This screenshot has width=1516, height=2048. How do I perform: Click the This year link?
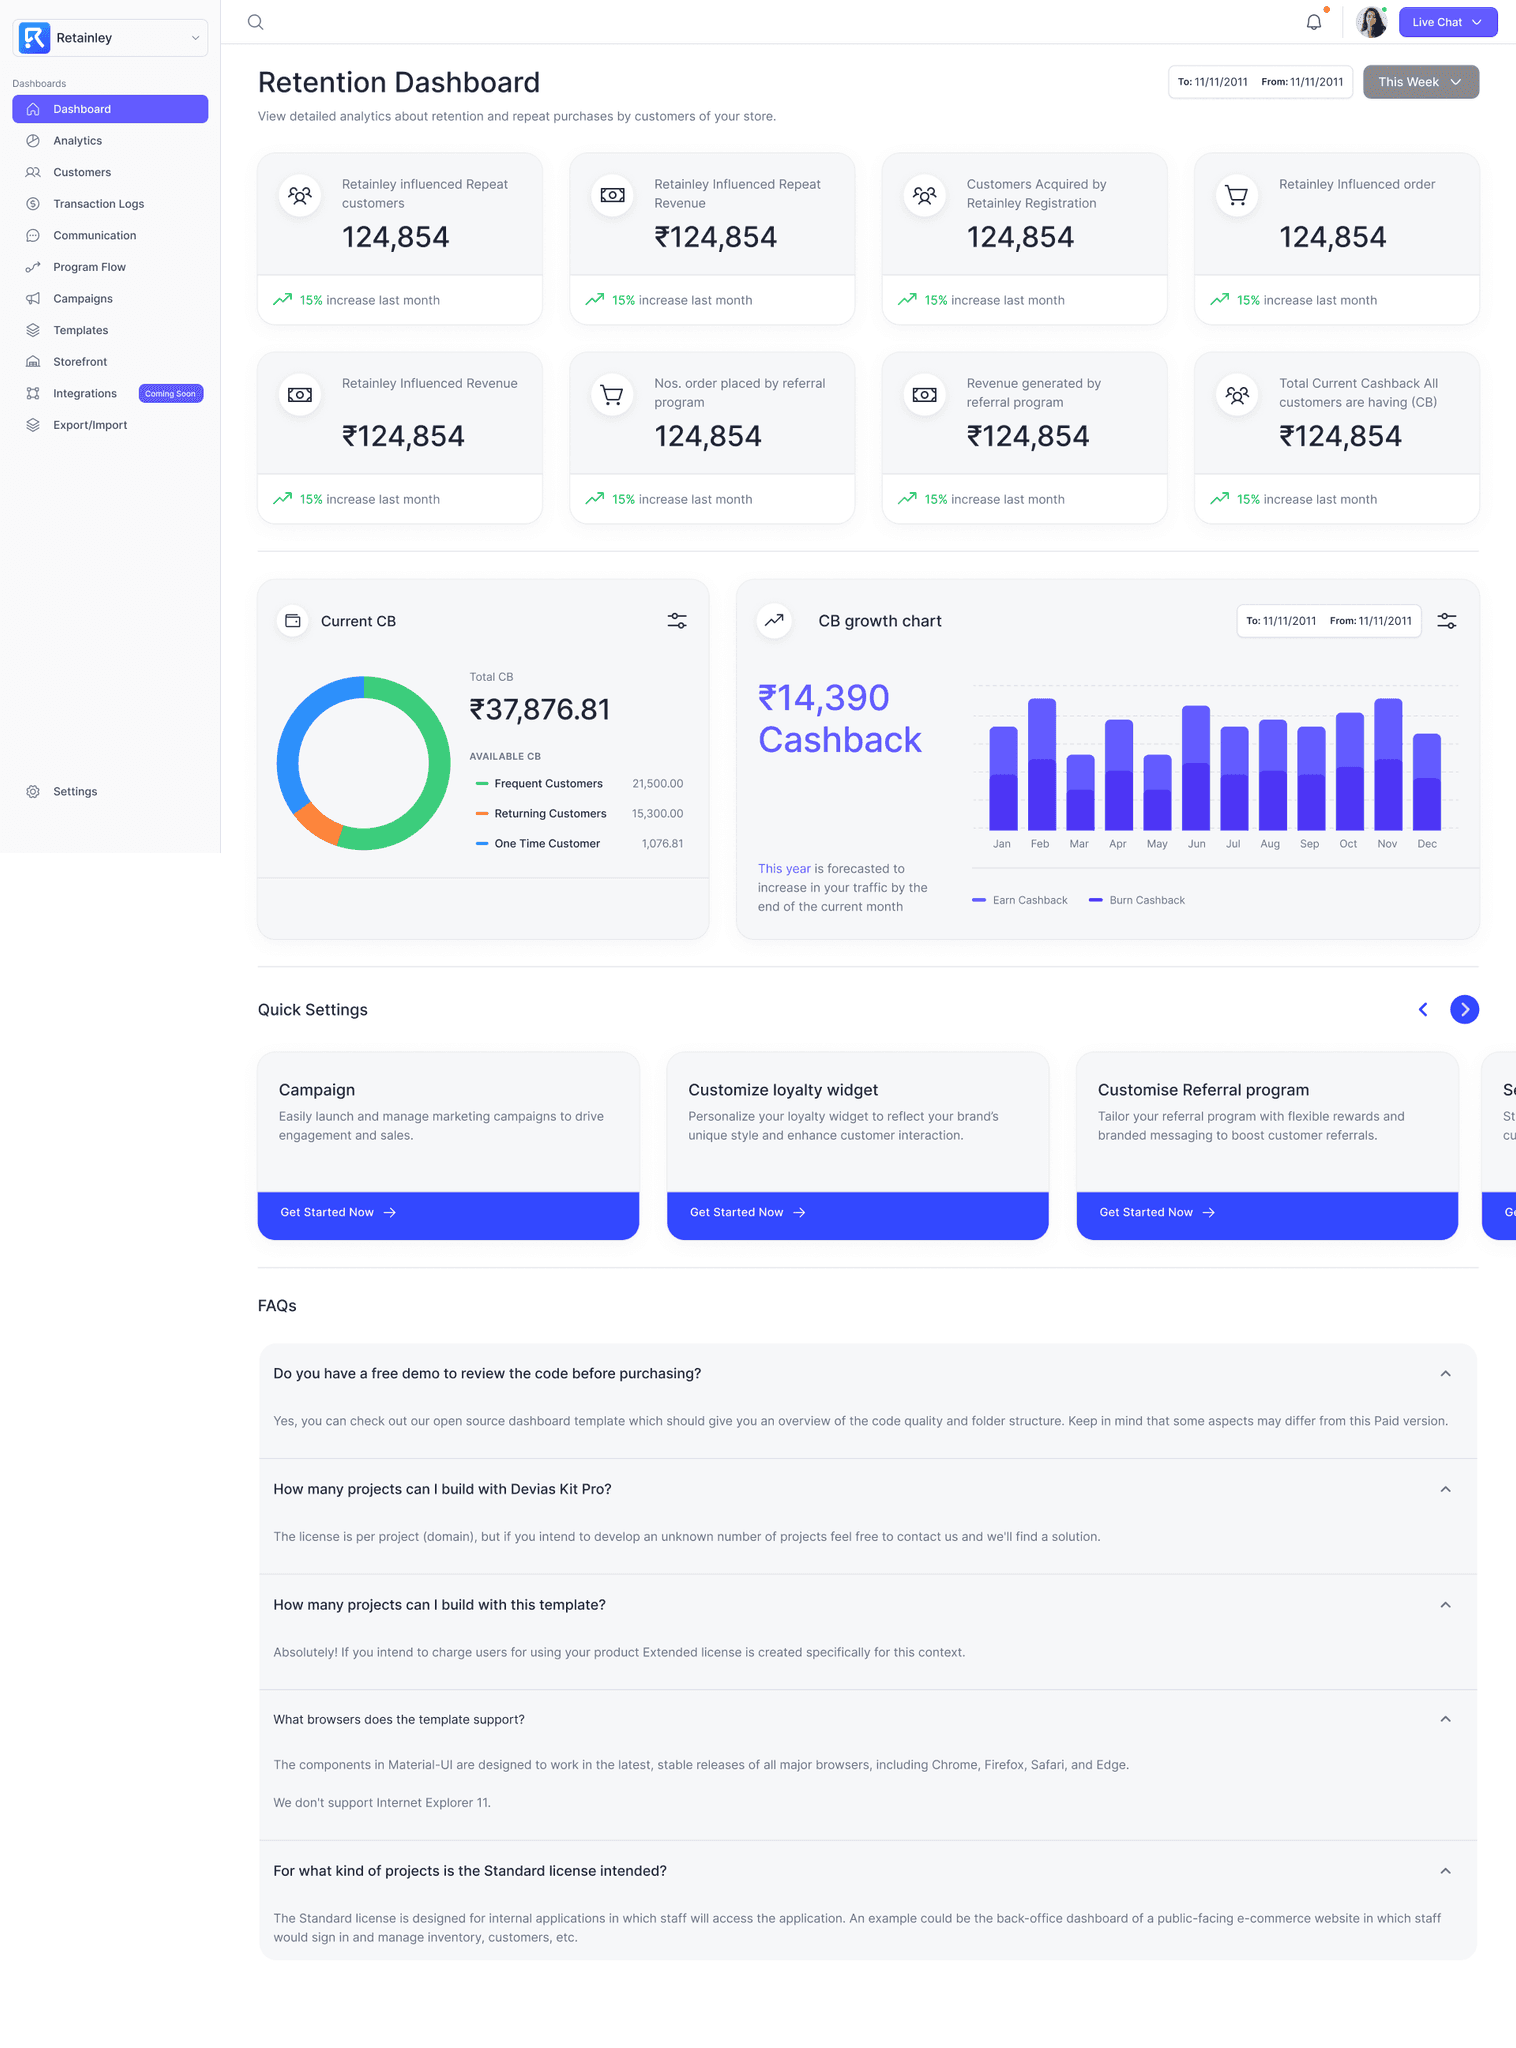(x=784, y=869)
